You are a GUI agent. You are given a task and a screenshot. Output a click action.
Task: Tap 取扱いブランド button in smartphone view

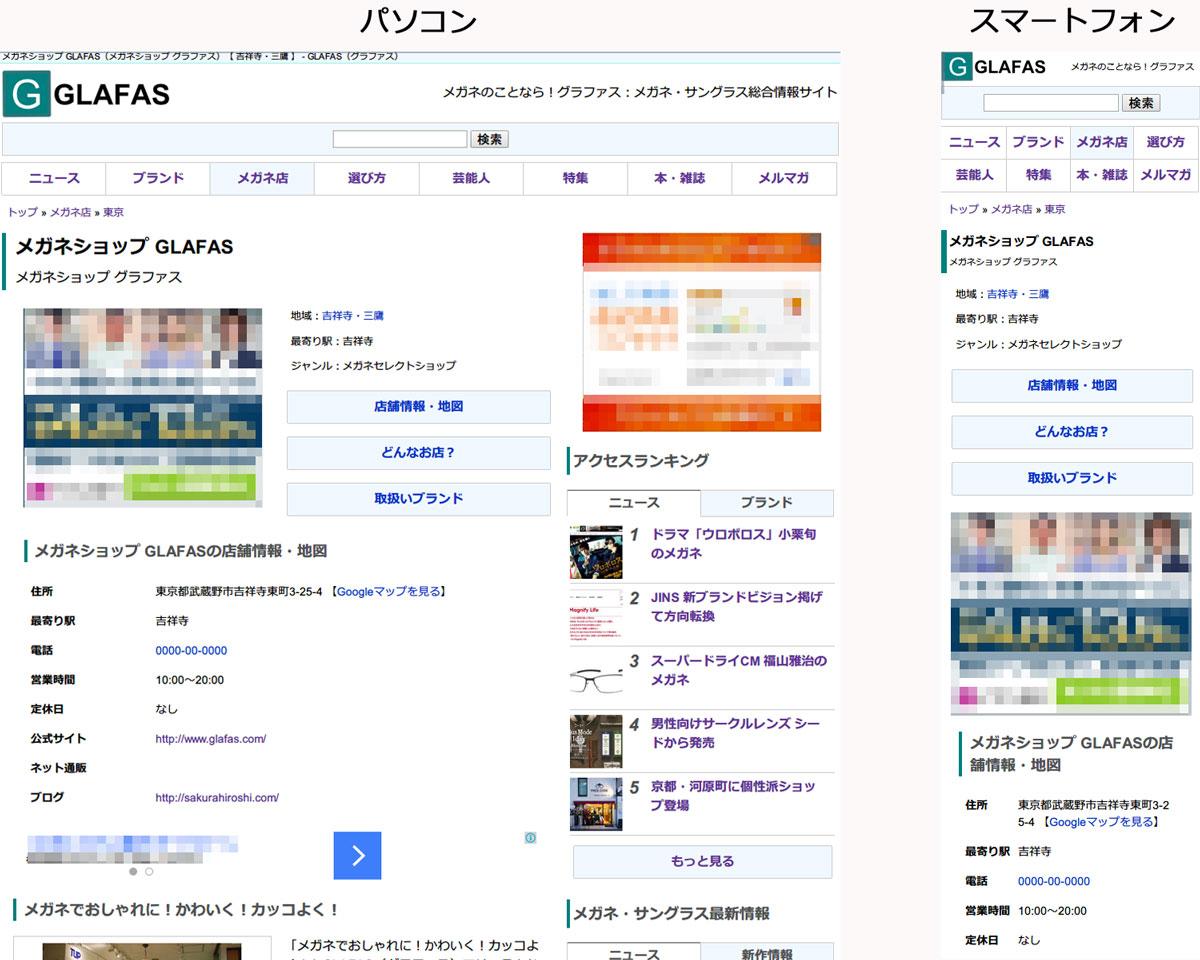point(1072,478)
